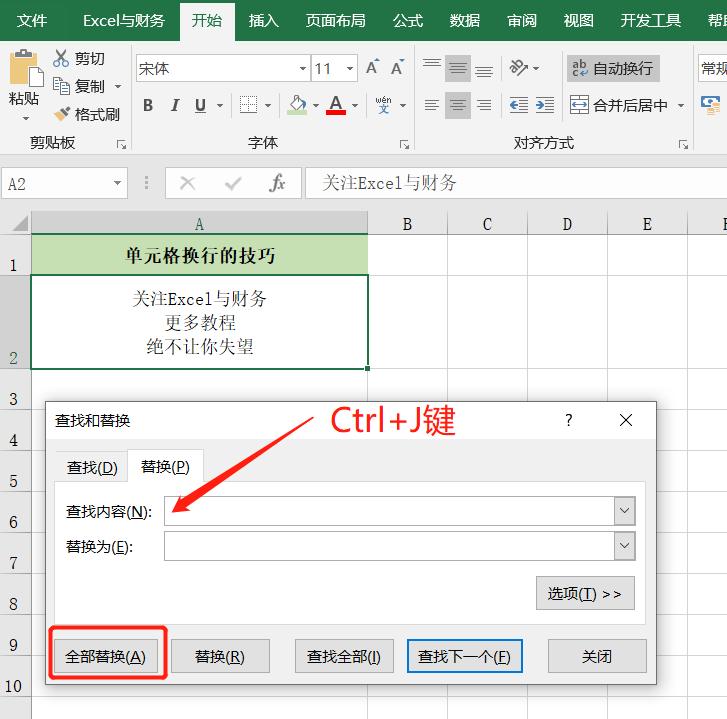Open the paste options dropdown arrow
Screen dimensions: 727x719
26,119
